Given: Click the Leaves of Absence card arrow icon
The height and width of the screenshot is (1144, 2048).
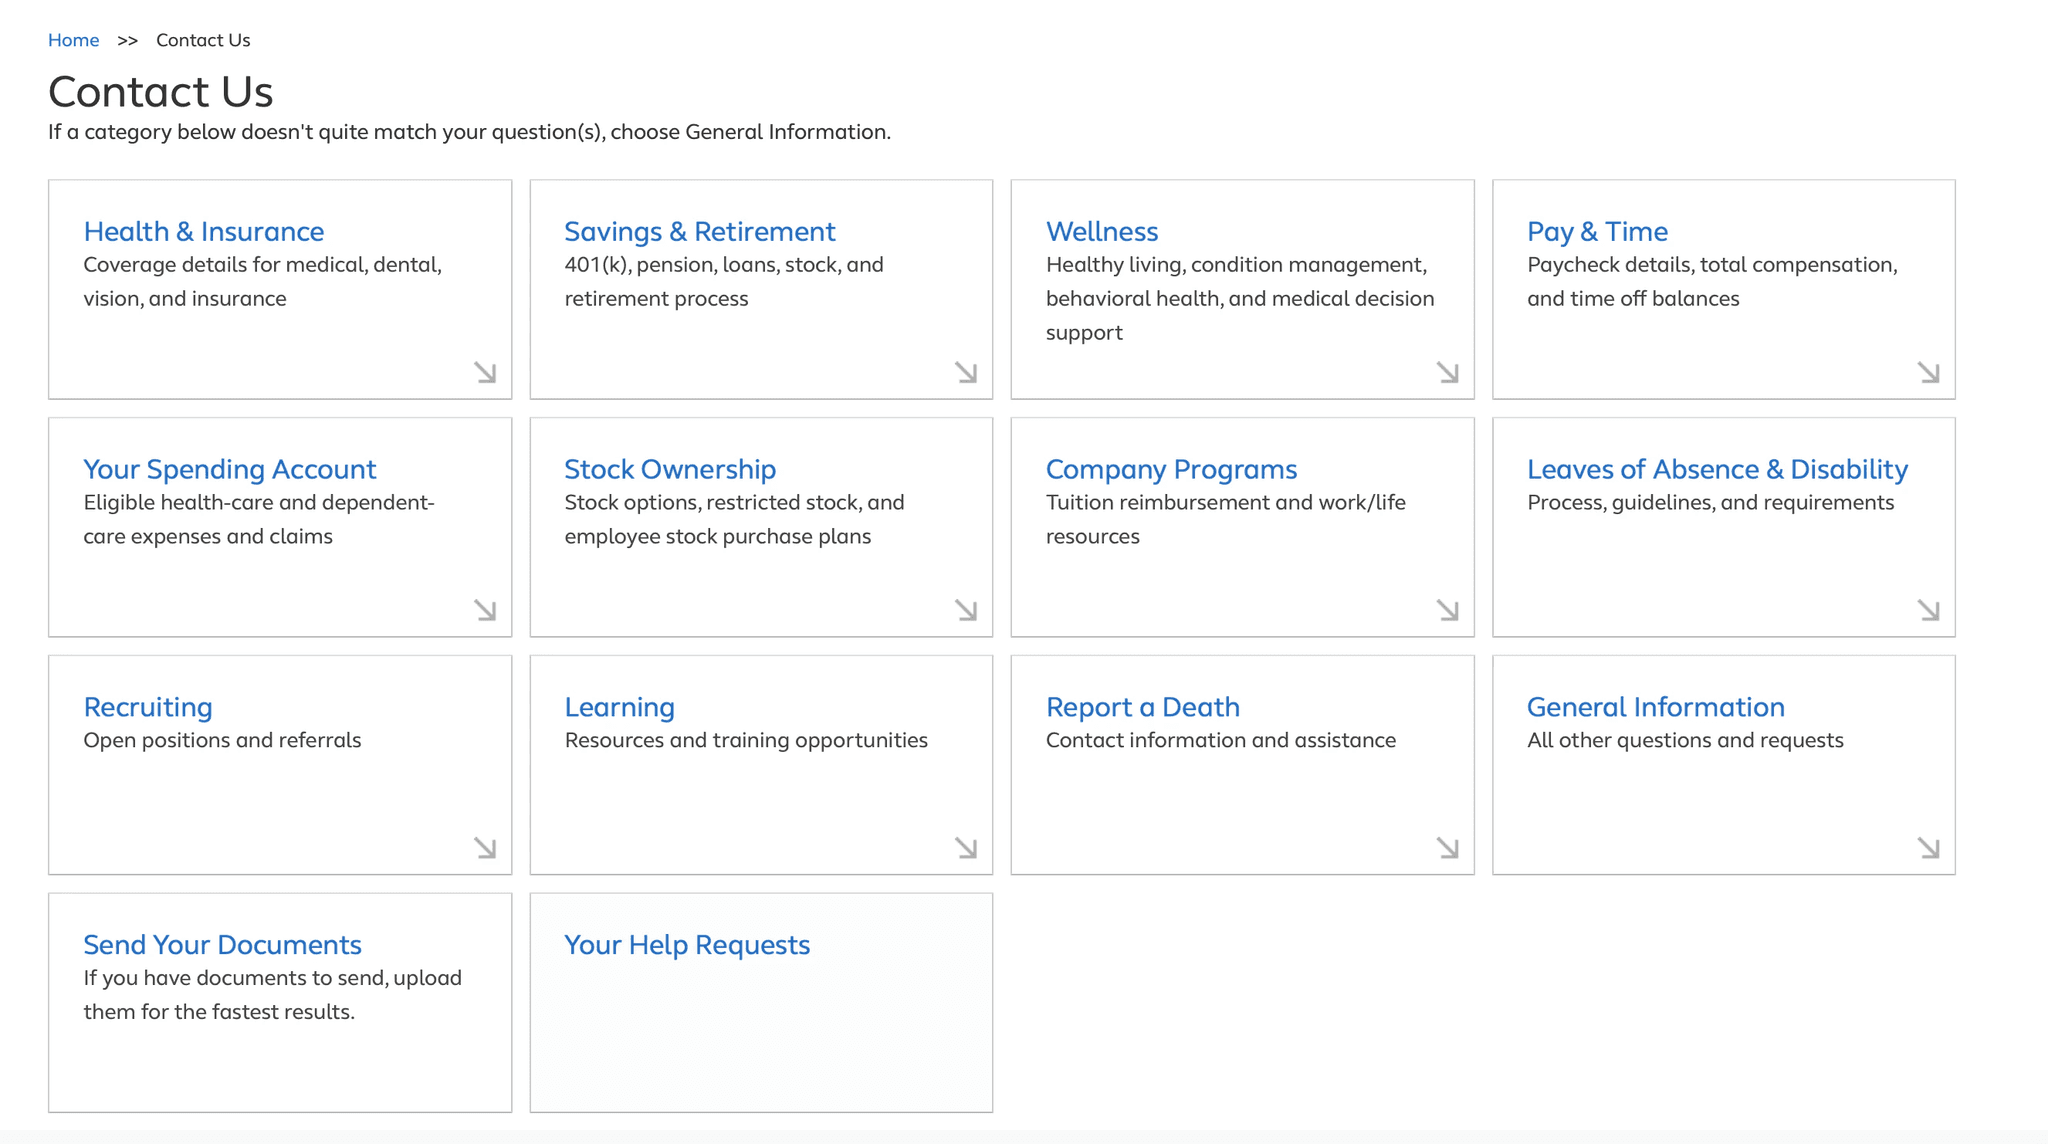Looking at the screenshot, I should tap(1928, 610).
